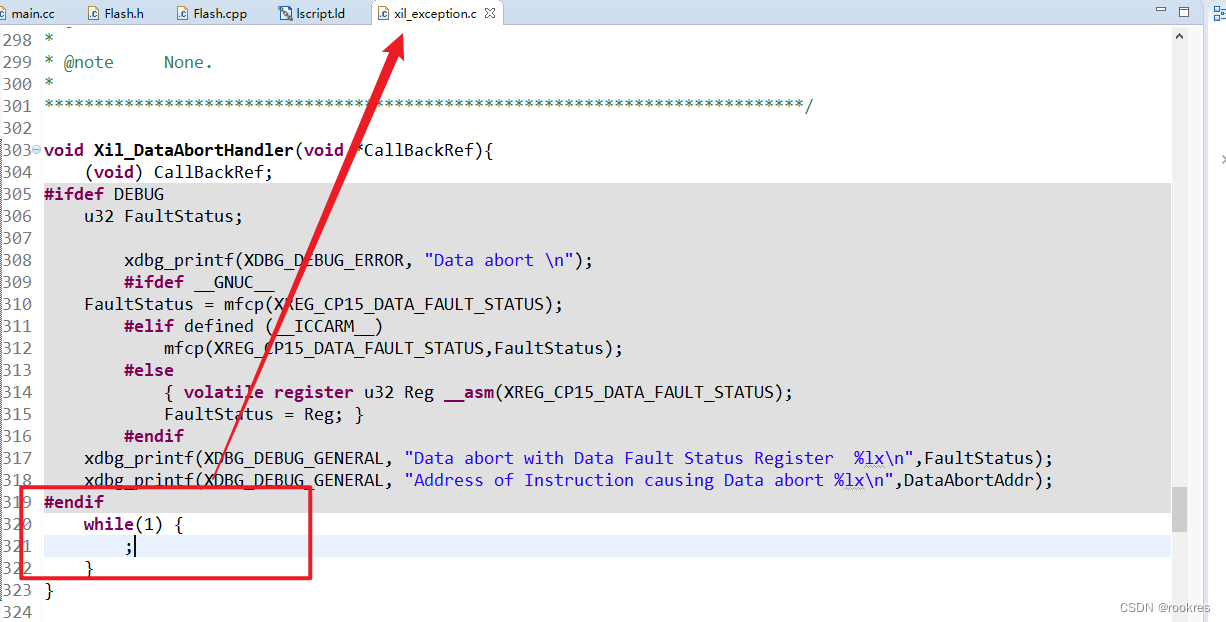Click DataAbortAddr argument on line 318

pyautogui.click(x=969, y=480)
